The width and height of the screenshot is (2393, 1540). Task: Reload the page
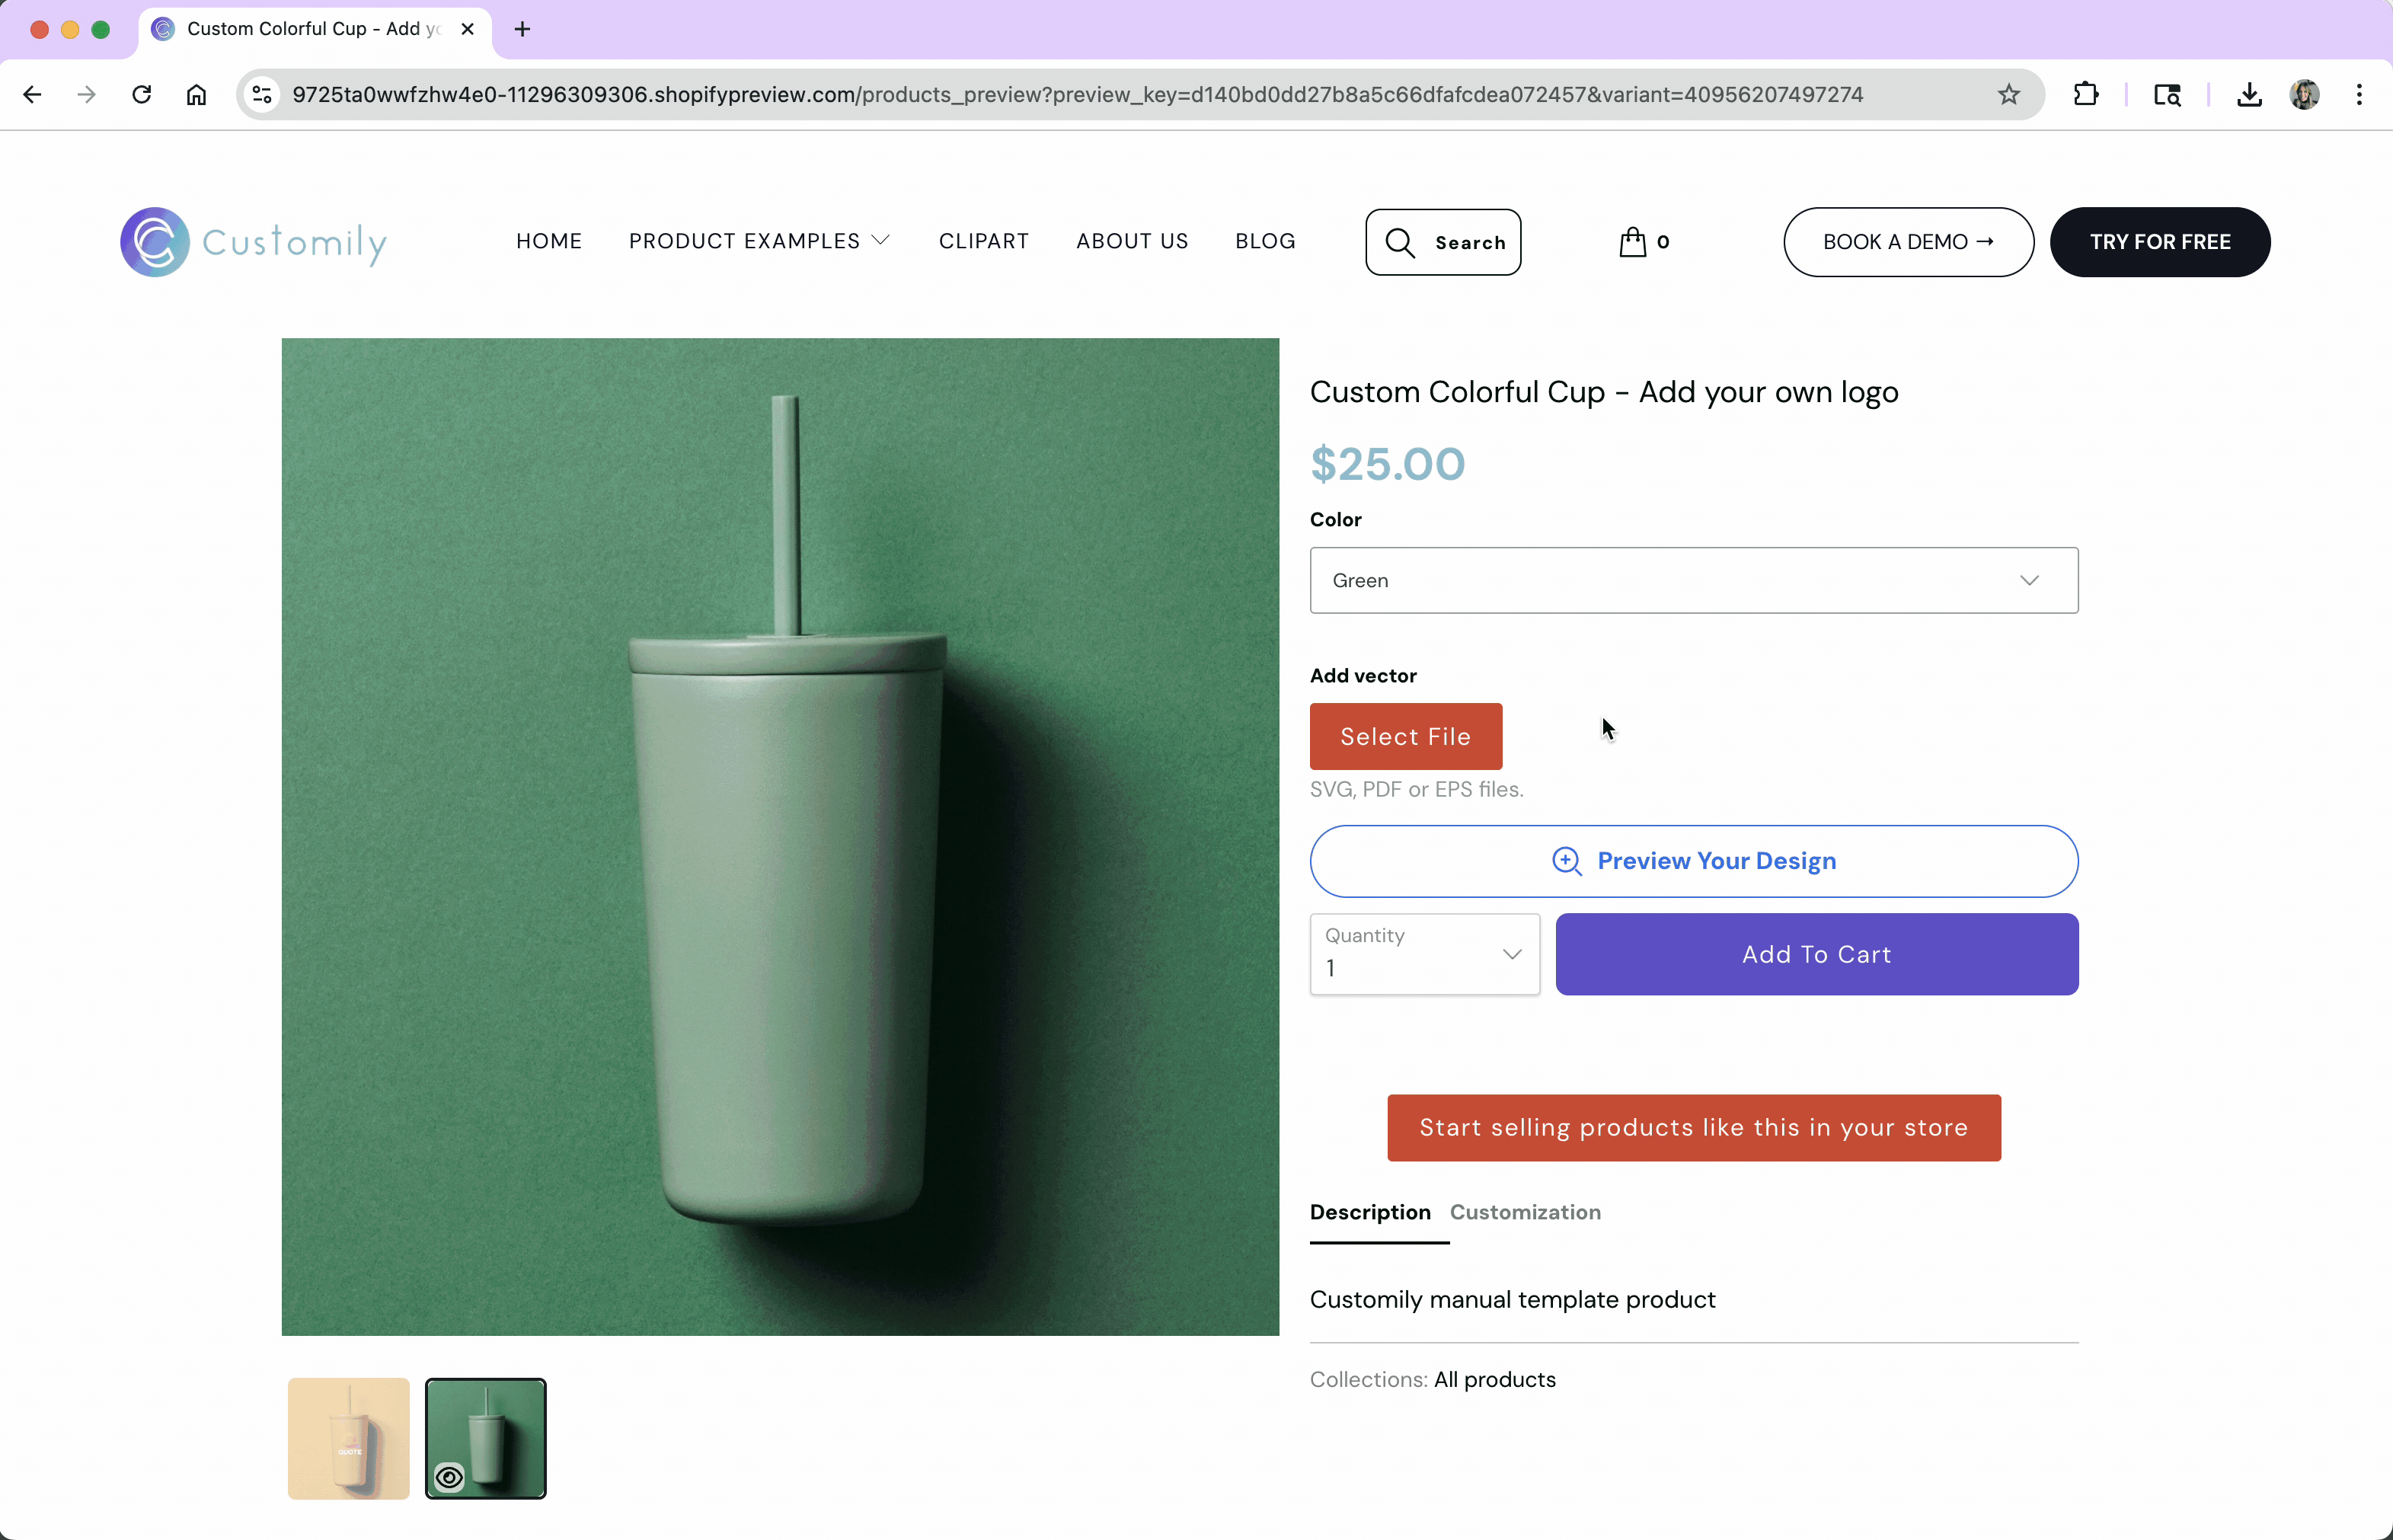pyautogui.click(x=142, y=95)
